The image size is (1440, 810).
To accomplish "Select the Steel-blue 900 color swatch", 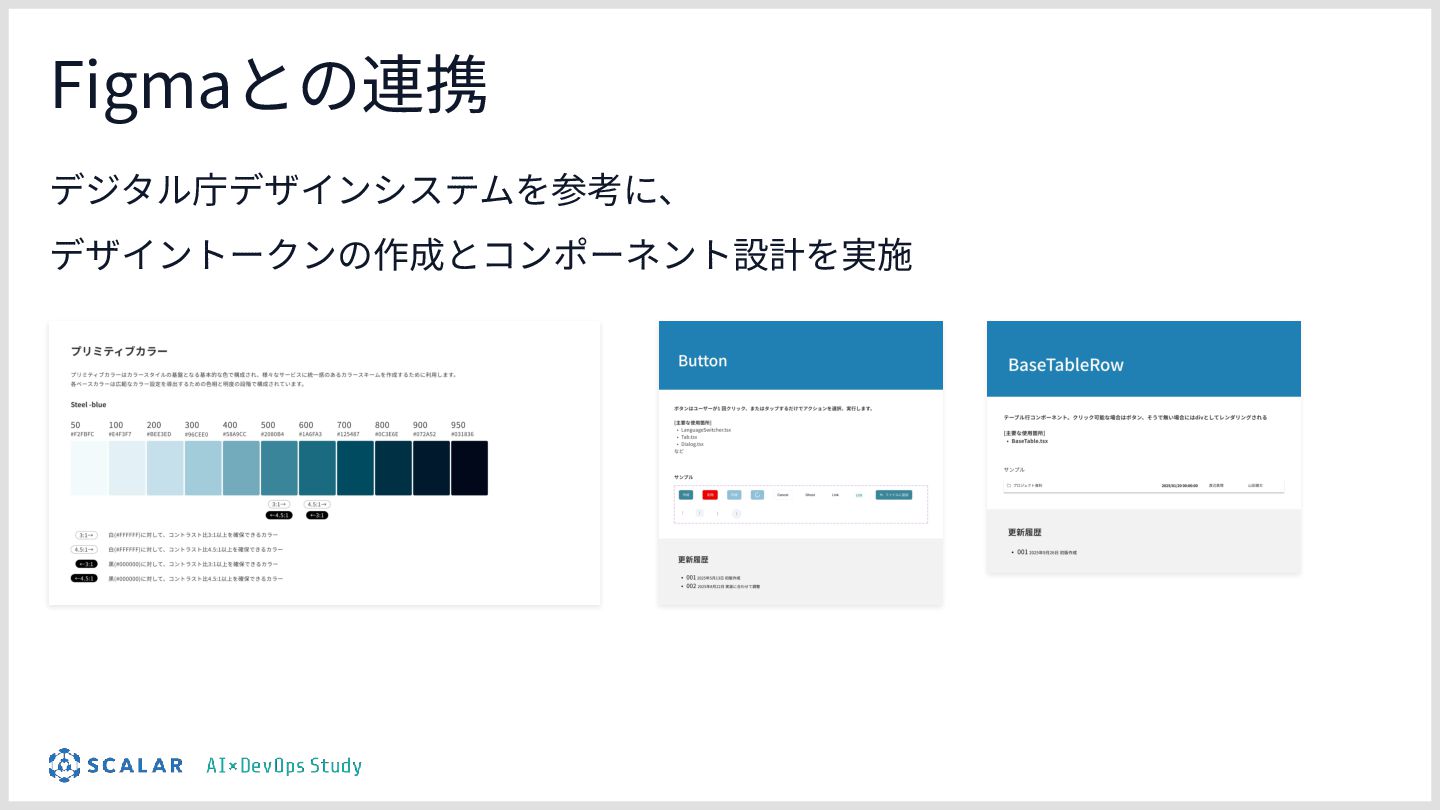I will pos(431,468).
